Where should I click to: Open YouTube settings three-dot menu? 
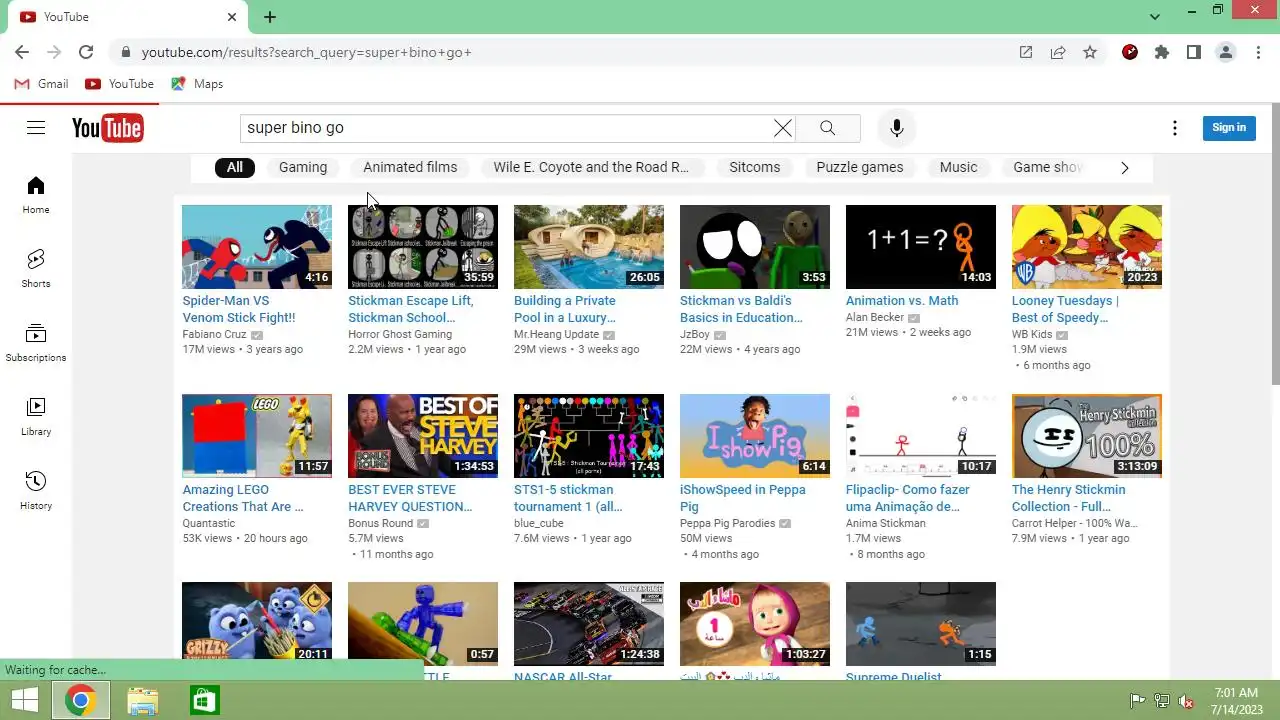coord(1175,128)
